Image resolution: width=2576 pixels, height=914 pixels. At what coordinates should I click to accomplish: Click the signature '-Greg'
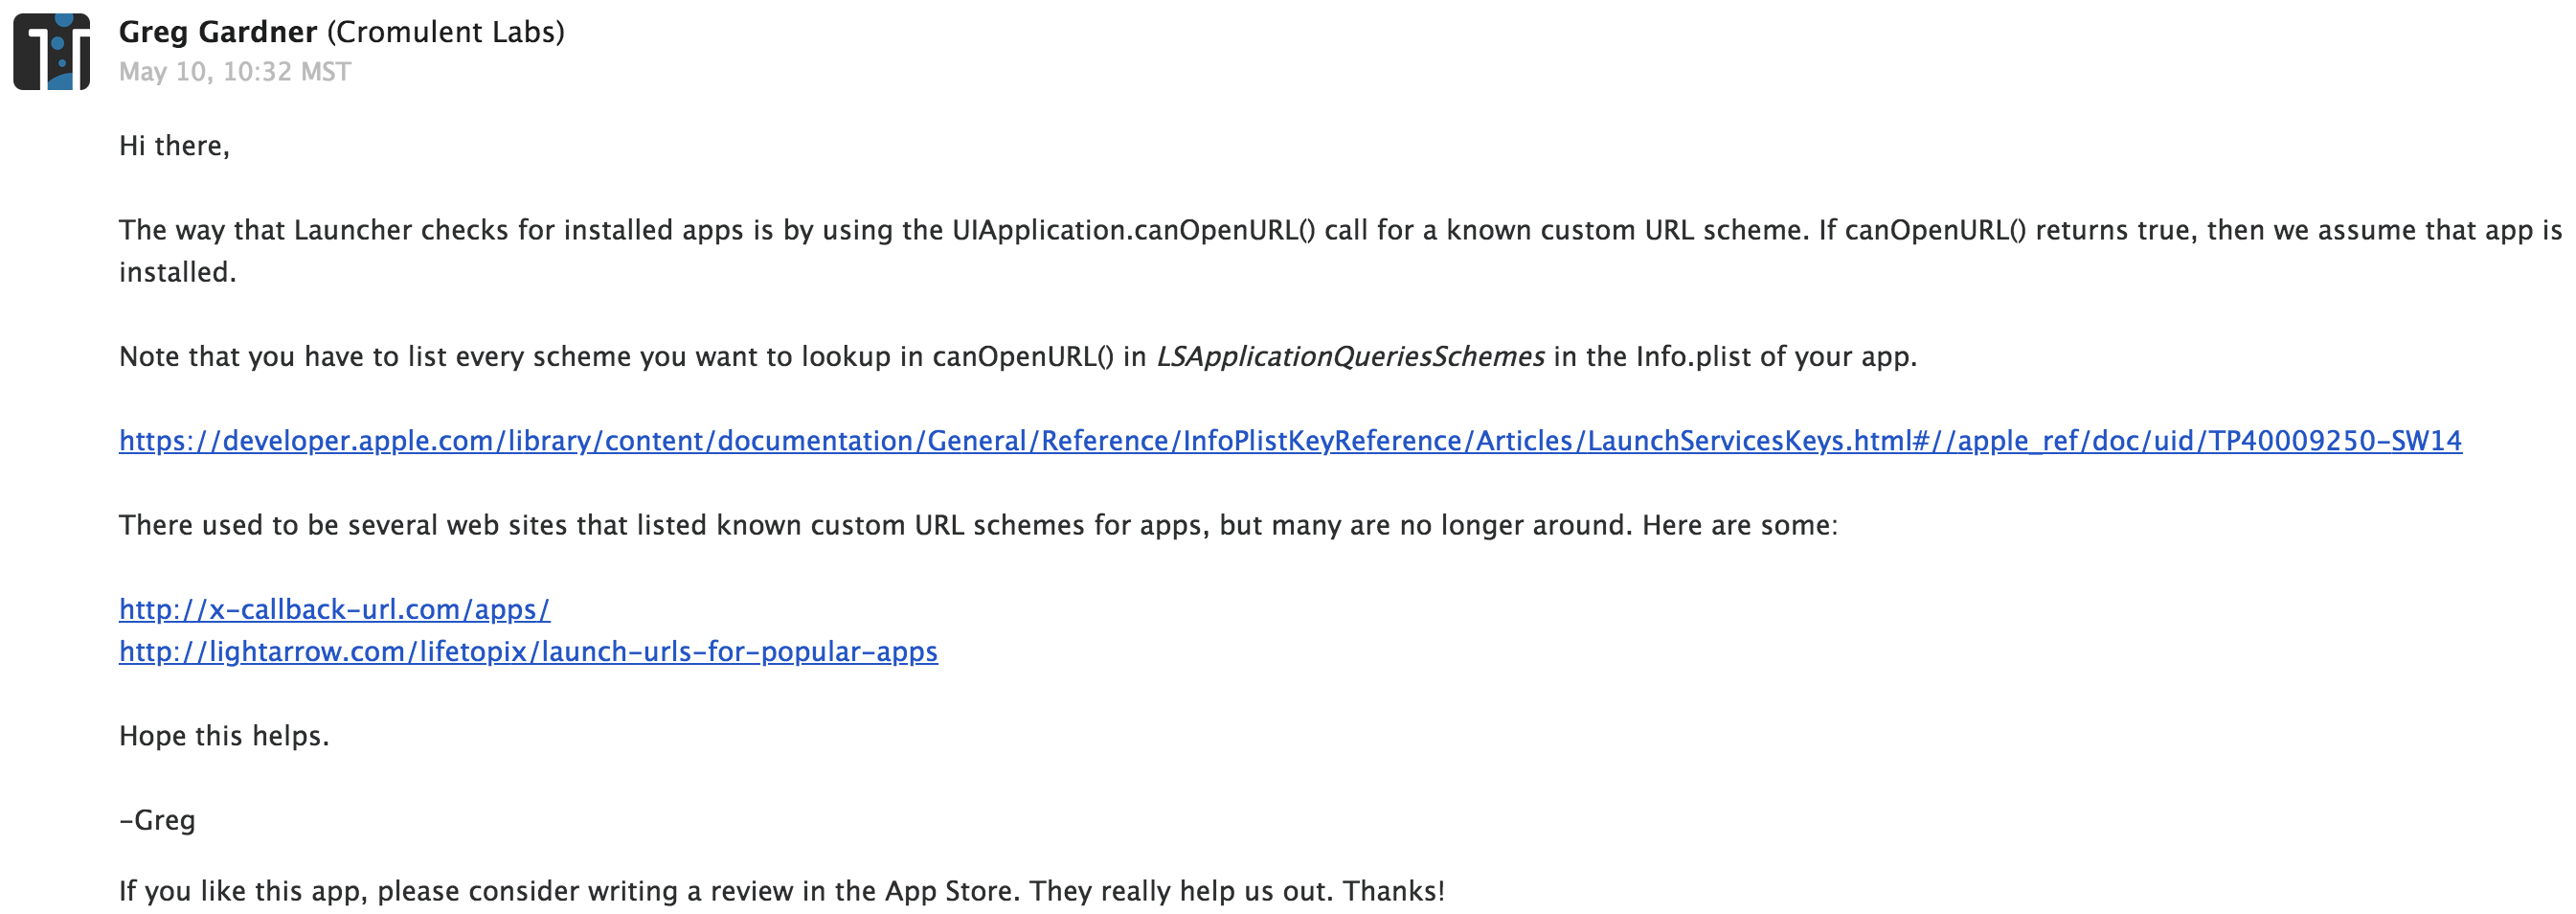[x=157, y=820]
